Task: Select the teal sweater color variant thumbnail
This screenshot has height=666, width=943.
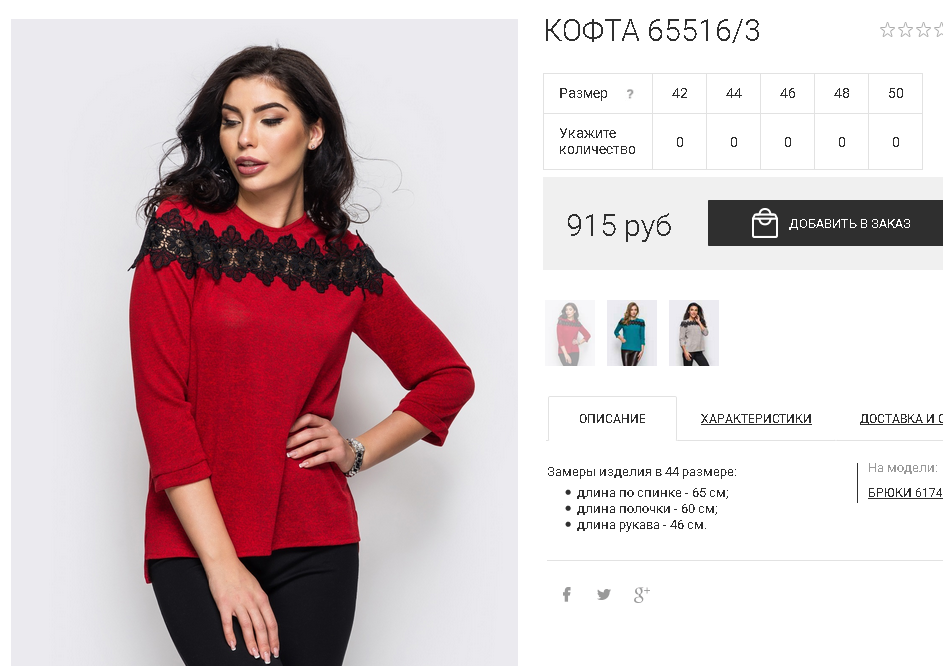Action: coord(632,333)
